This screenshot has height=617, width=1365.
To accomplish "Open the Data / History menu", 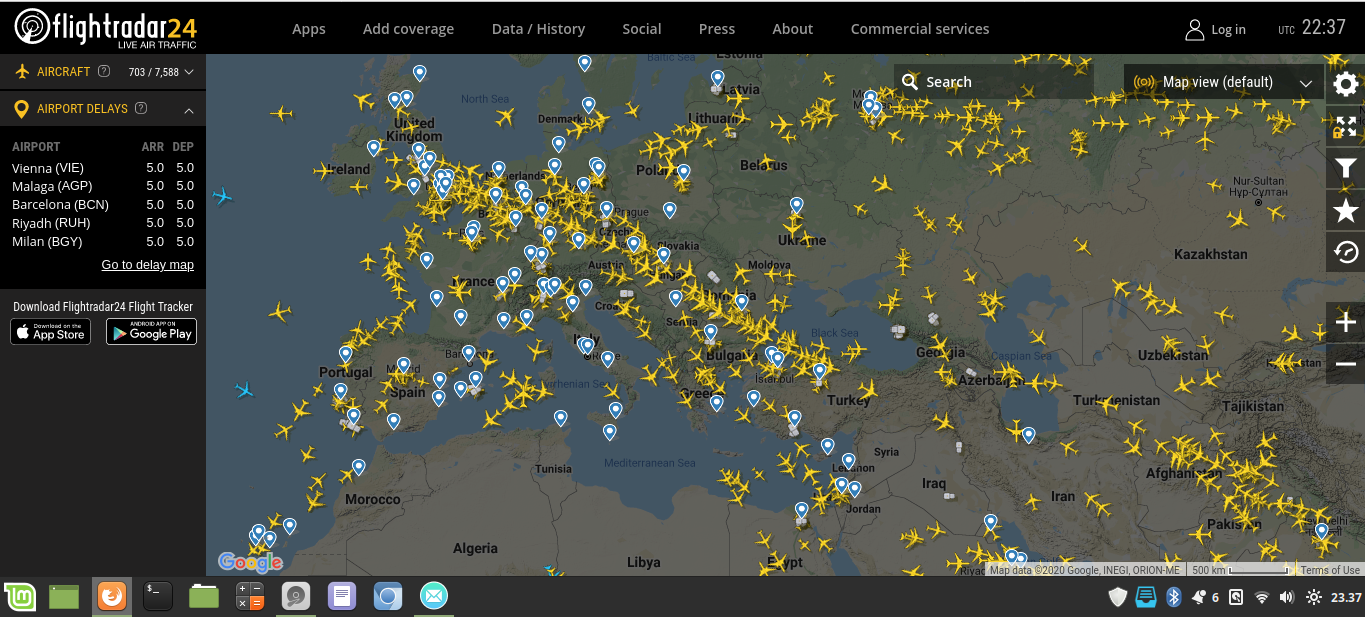I will pyautogui.click(x=538, y=29).
